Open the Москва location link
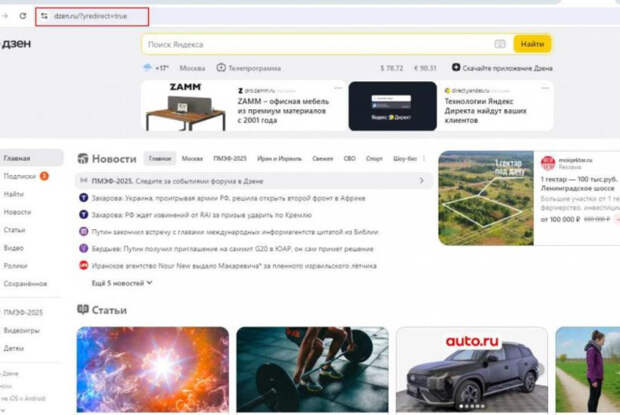The image size is (620, 415). [192, 68]
